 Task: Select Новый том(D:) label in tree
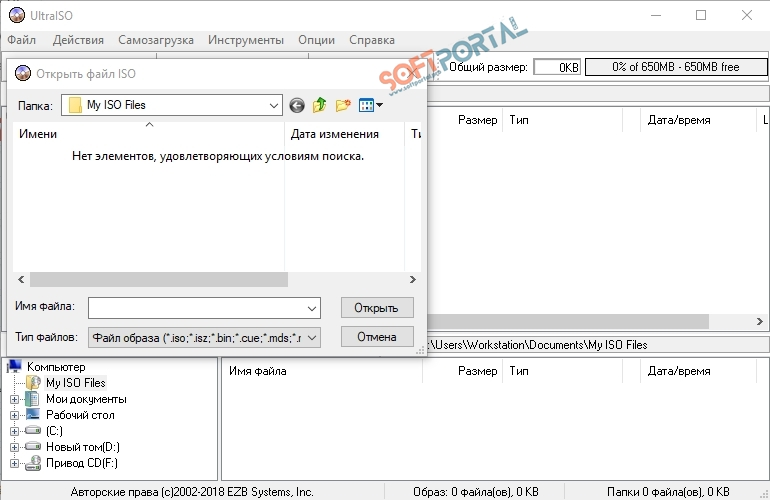coord(82,447)
